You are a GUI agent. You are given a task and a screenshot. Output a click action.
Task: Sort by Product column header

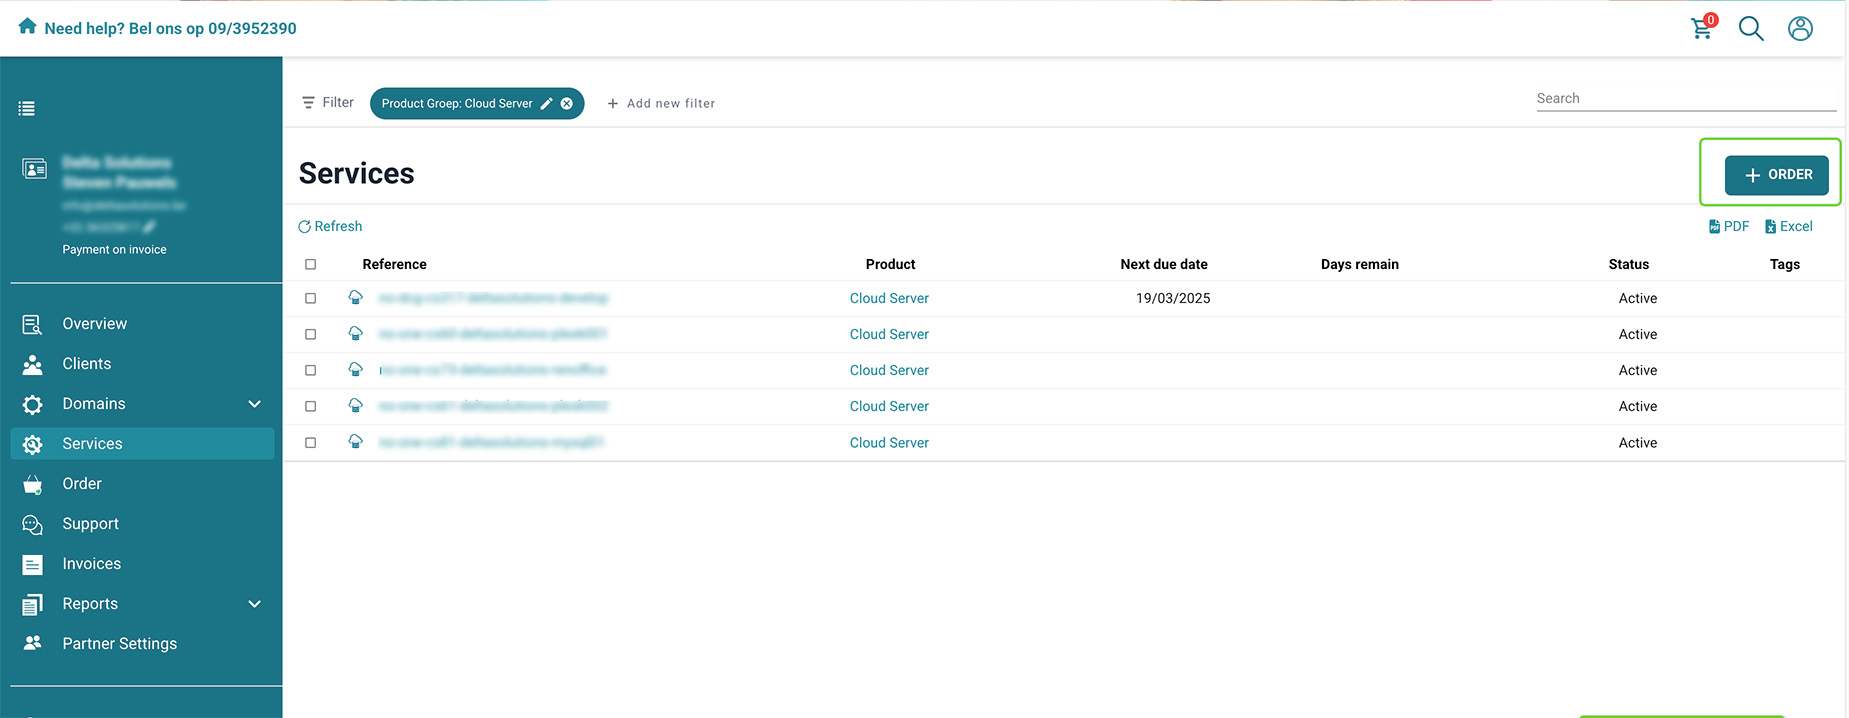click(890, 264)
